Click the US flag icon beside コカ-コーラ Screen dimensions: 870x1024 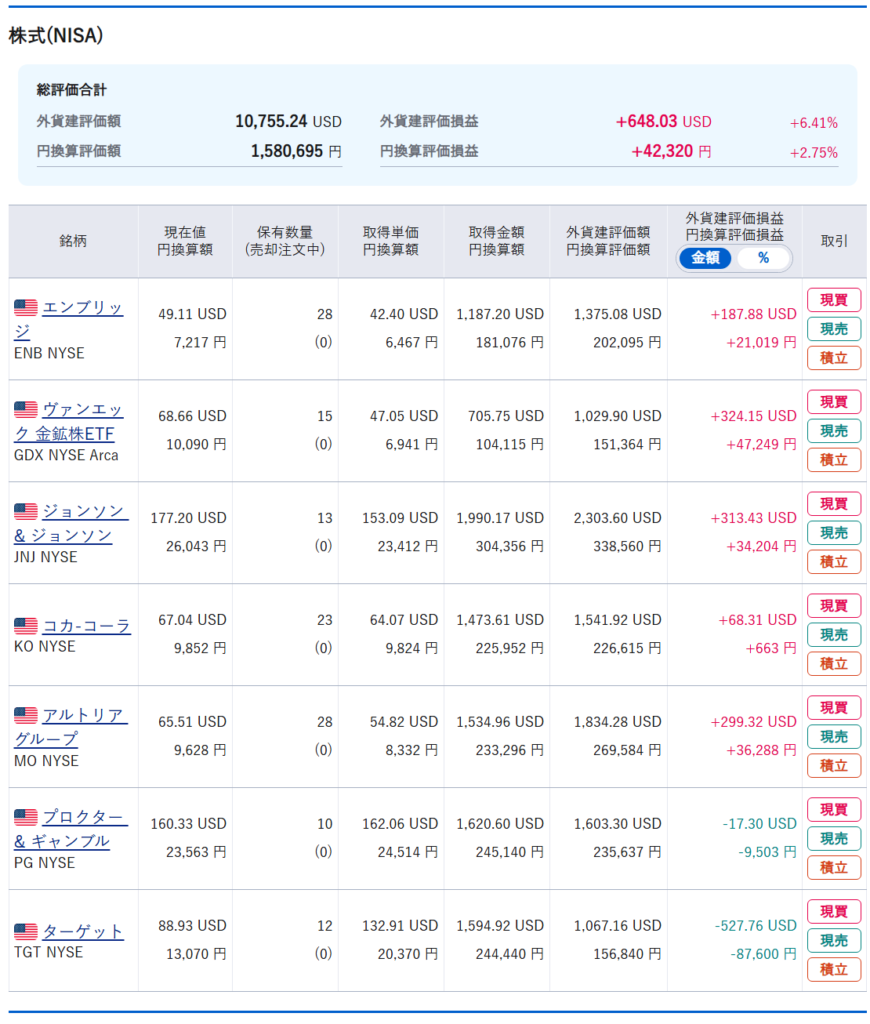click(25, 627)
